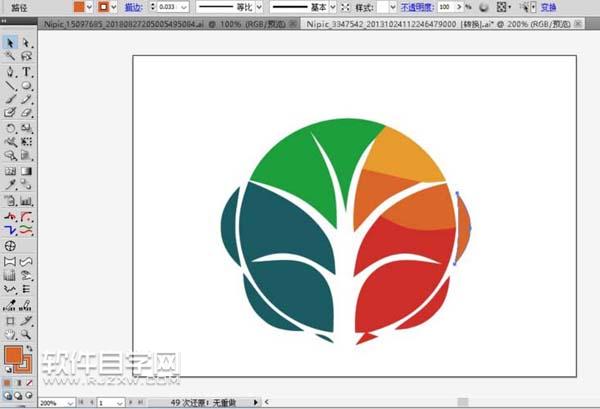
Task: Select the Direct Selection tool
Action: [27, 43]
